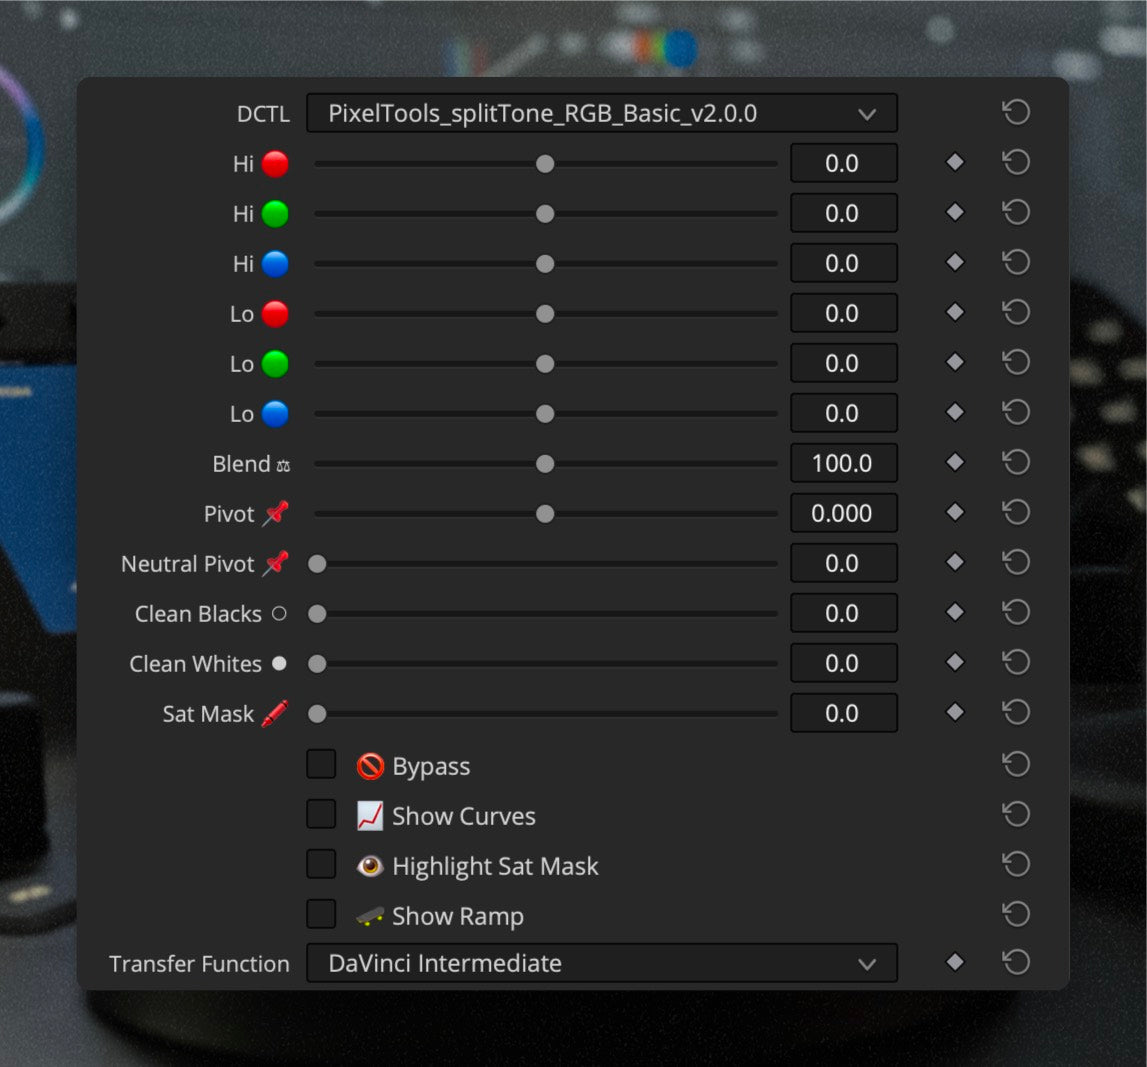This screenshot has width=1147, height=1067.
Task: Click the Hi red slider handle
Action: coord(545,164)
